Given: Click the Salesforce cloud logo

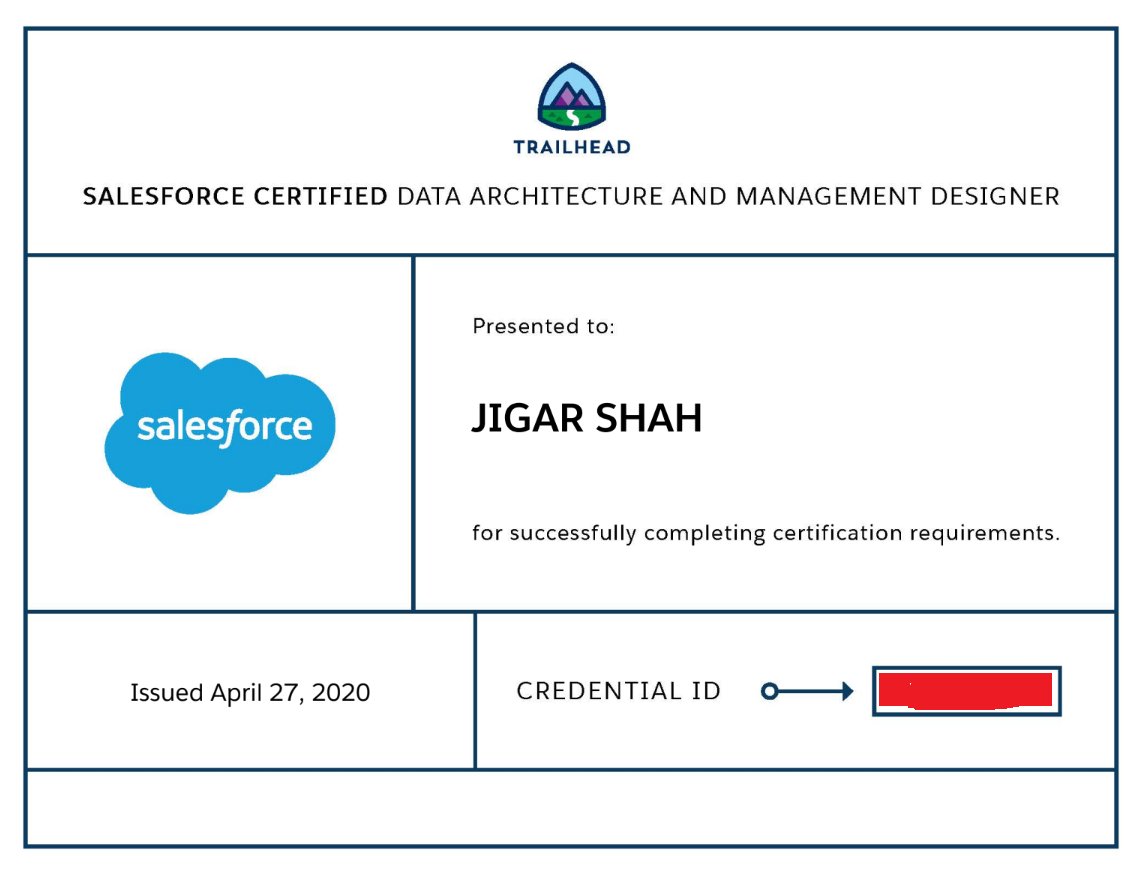Looking at the screenshot, I should [x=220, y=432].
